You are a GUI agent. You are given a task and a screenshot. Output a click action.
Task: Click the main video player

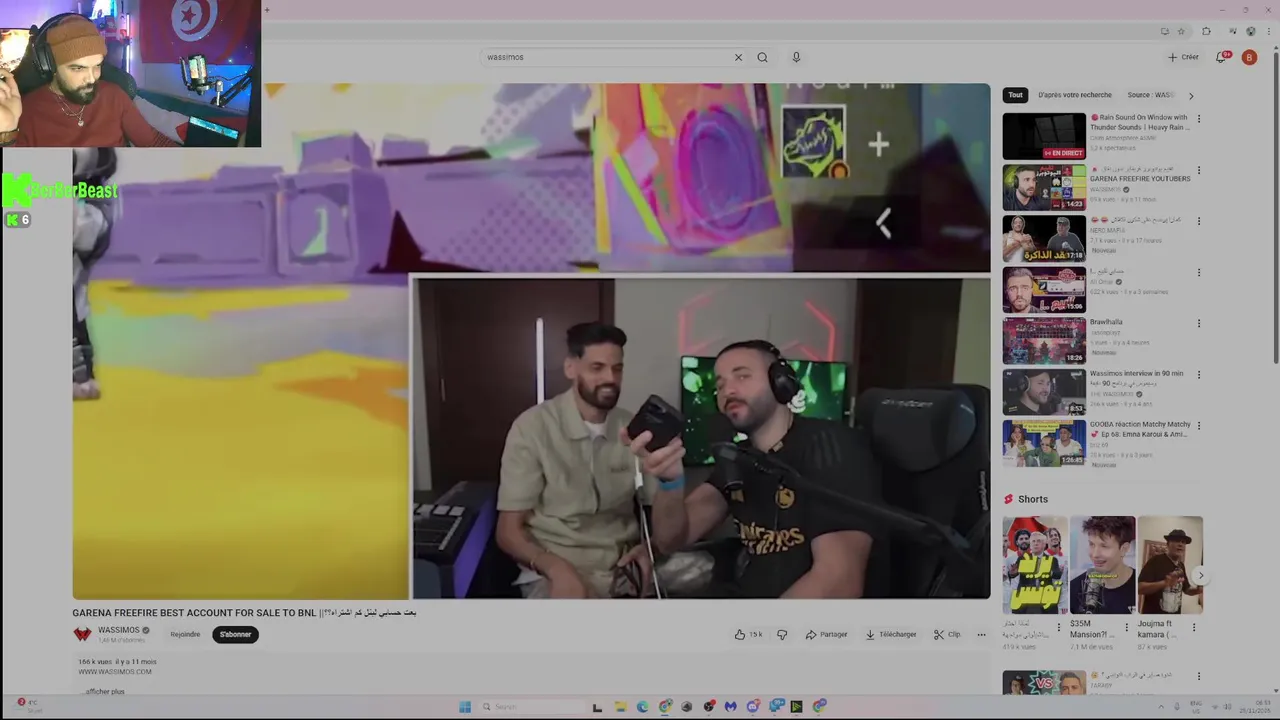pyautogui.click(x=531, y=341)
